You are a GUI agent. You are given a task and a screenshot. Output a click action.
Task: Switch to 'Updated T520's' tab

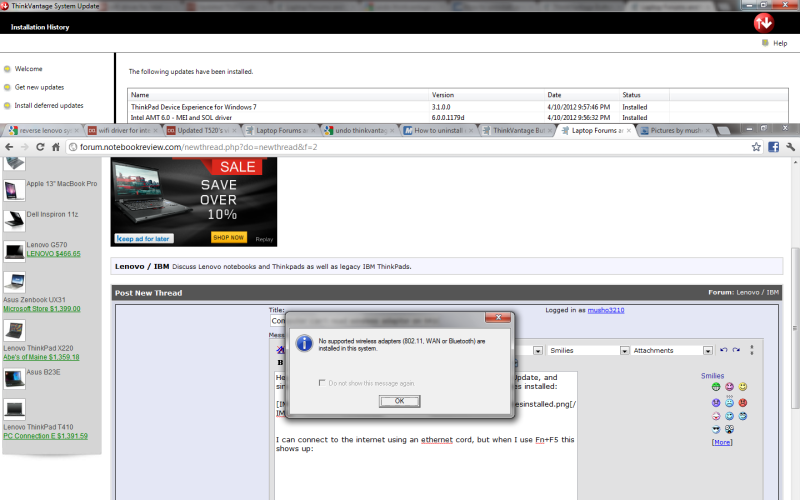coord(203,131)
